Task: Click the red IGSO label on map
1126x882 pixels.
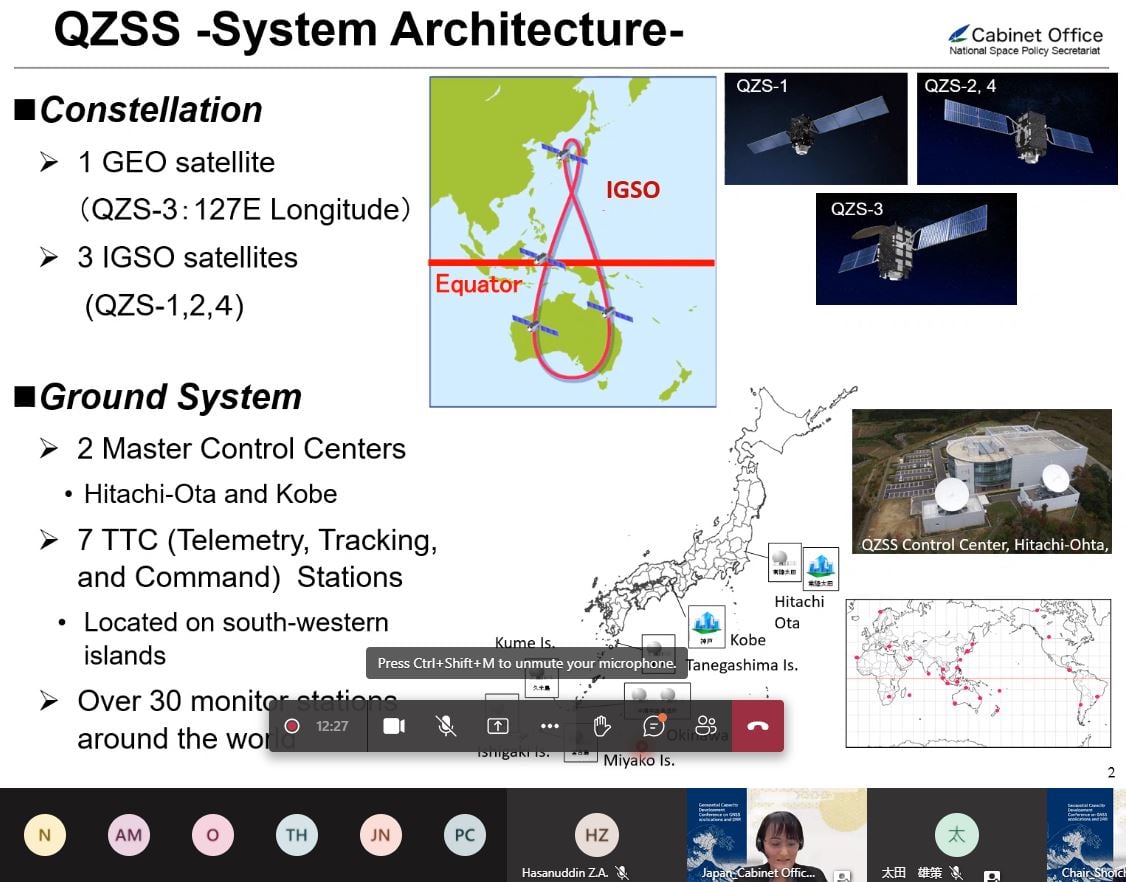Action: click(633, 190)
